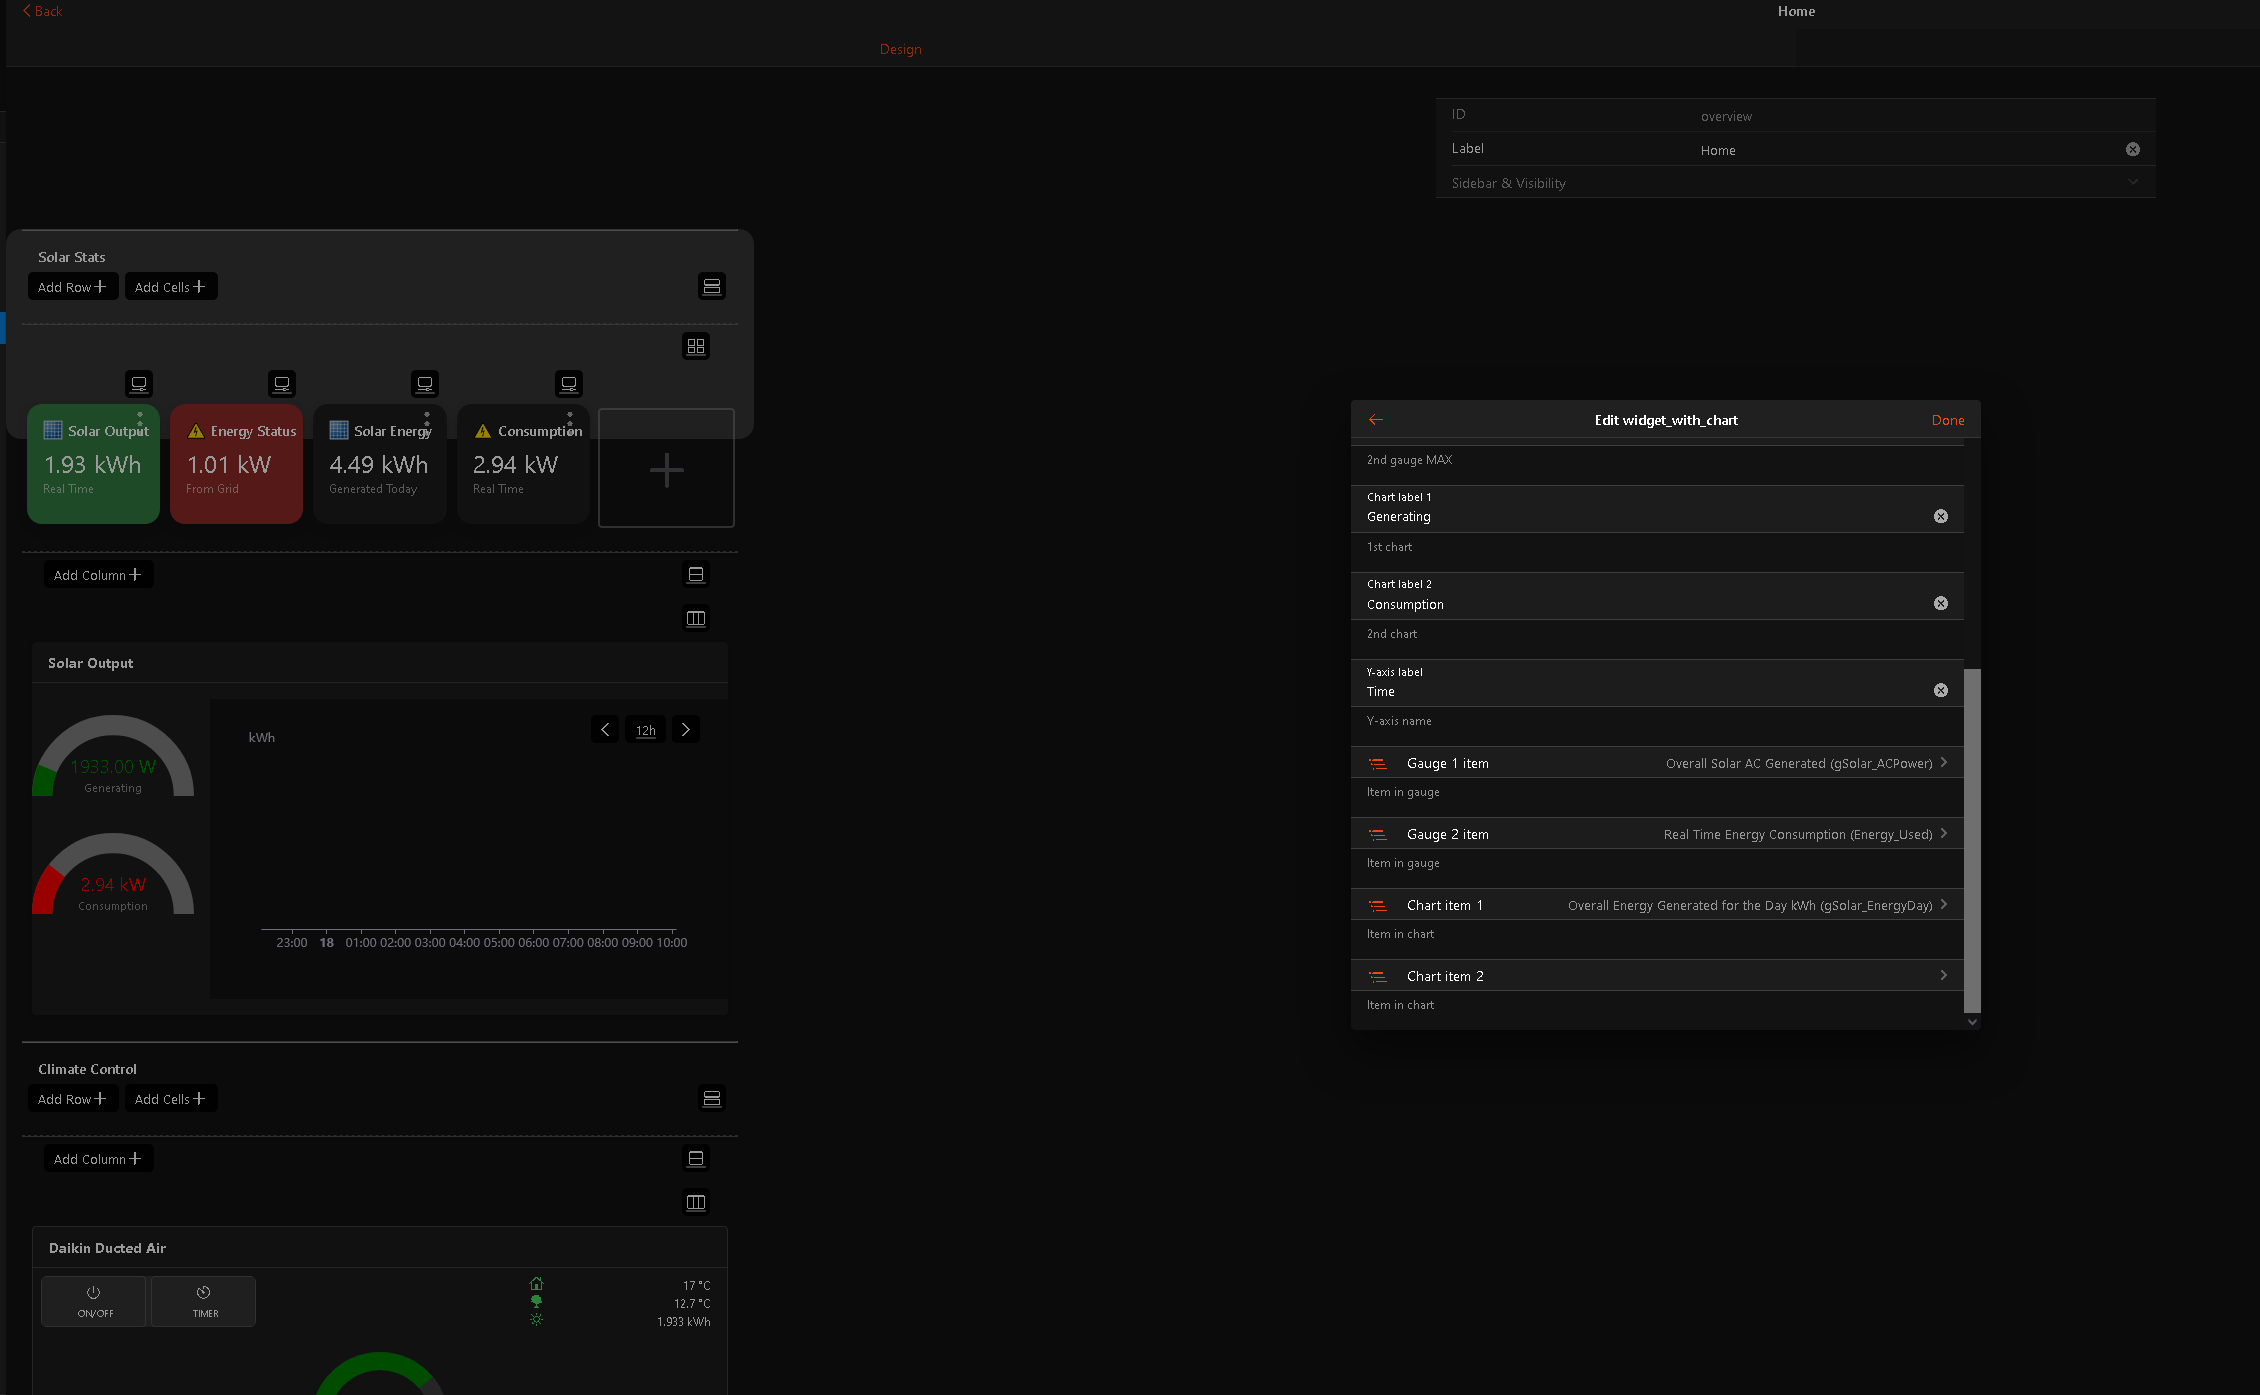2260x1395 pixels.
Task: Expand the Sidebar & Visibility section
Action: coord(1795,183)
